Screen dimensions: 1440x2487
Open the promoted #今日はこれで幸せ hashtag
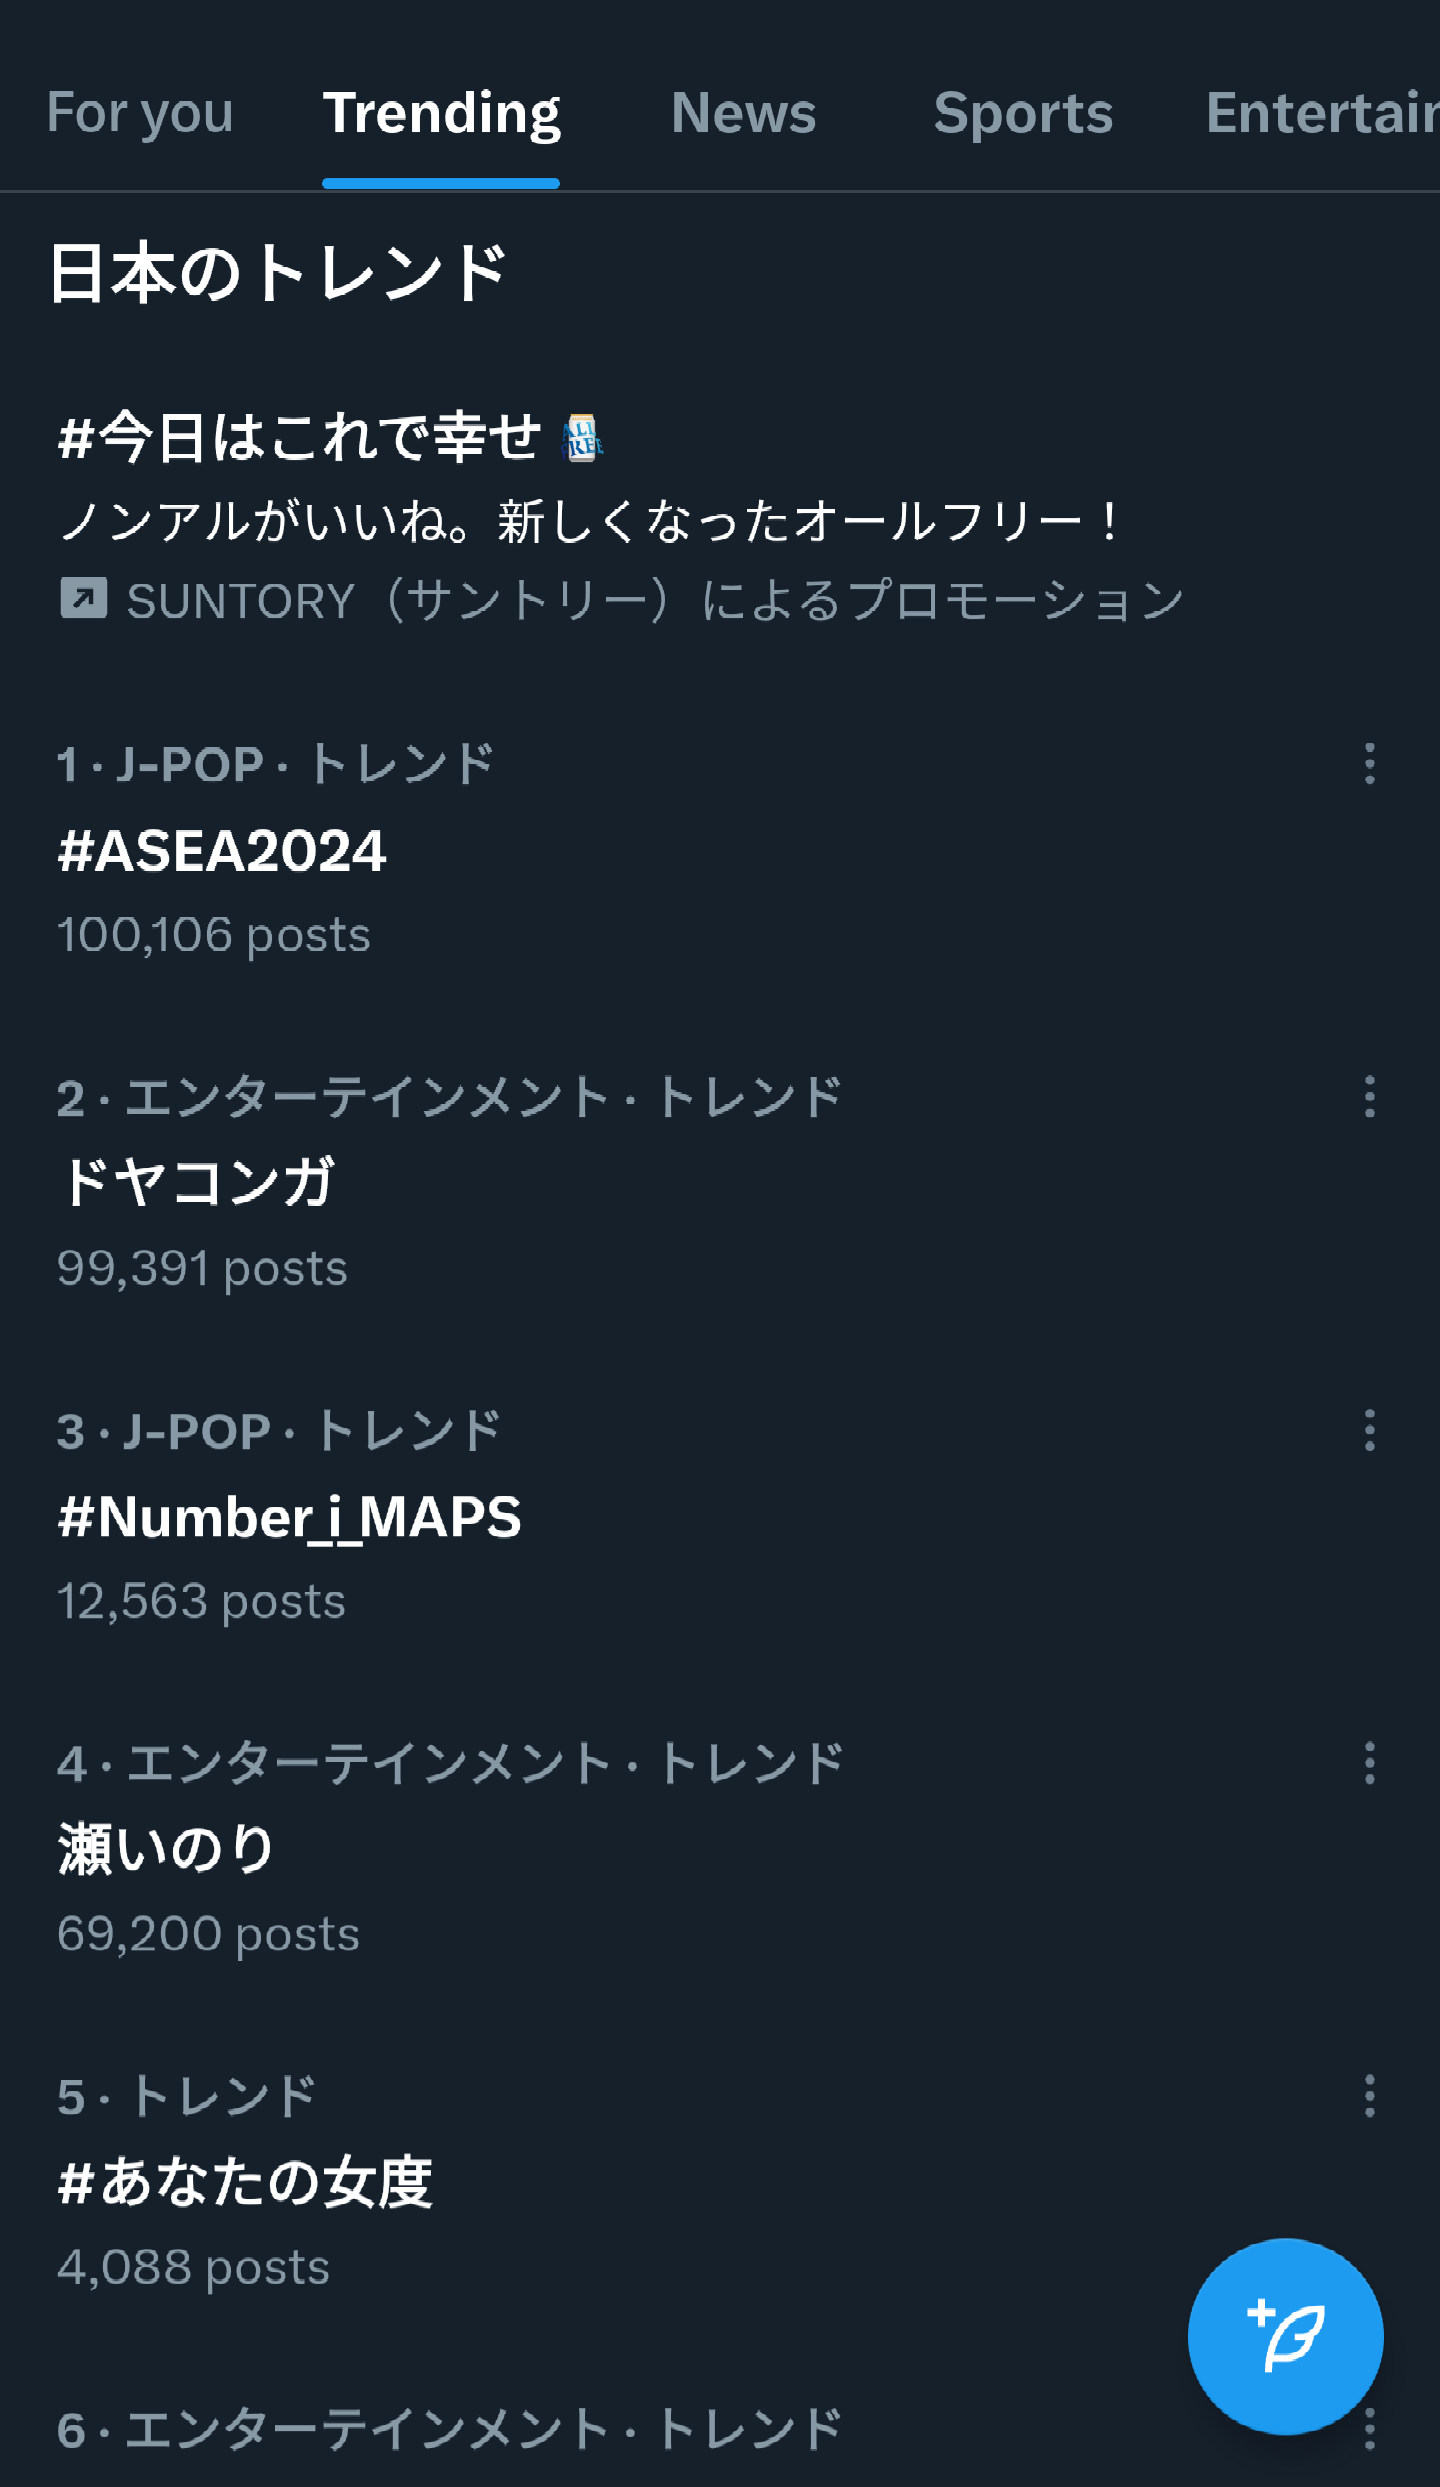[300, 438]
